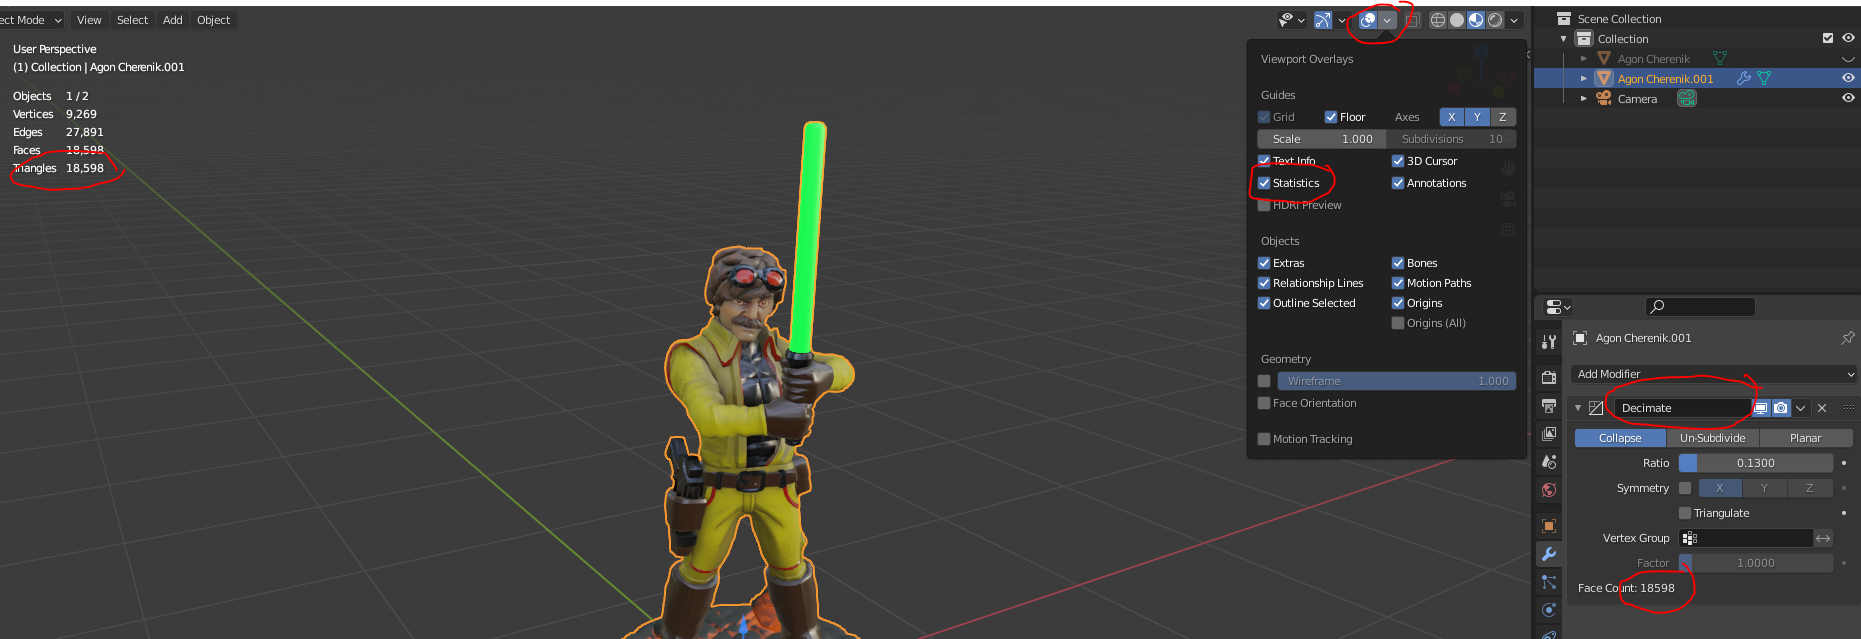1861x639 pixels.
Task: Expand the Agon Cherenik.001 outliner item
Action: click(1584, 78)
